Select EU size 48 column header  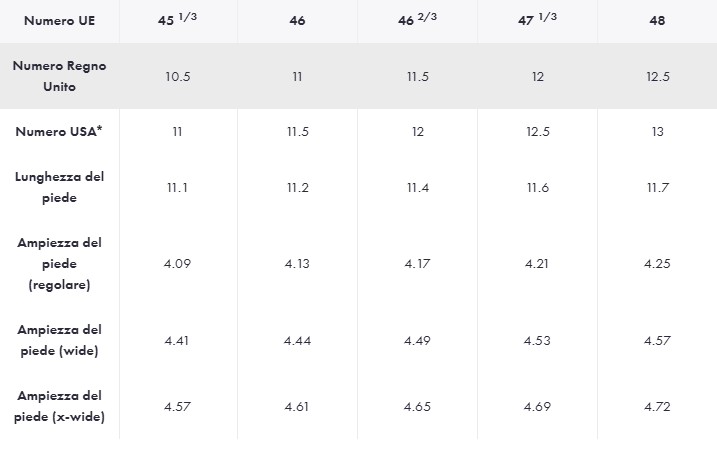657,20
